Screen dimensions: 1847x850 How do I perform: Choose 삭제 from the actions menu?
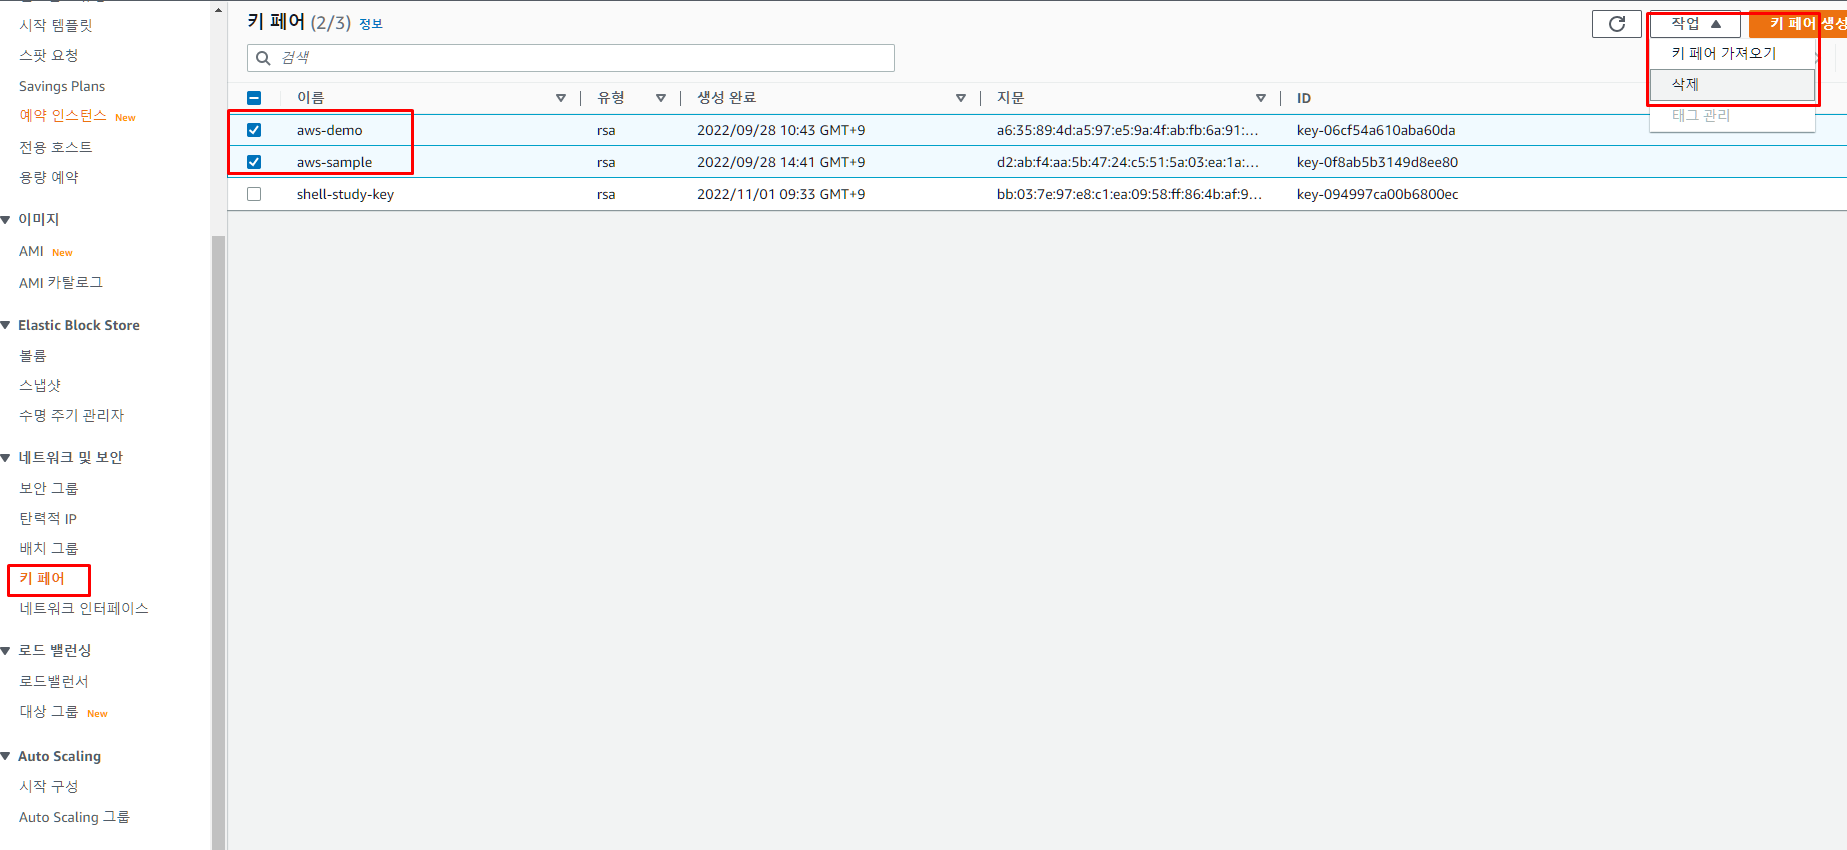[1731, 84]
